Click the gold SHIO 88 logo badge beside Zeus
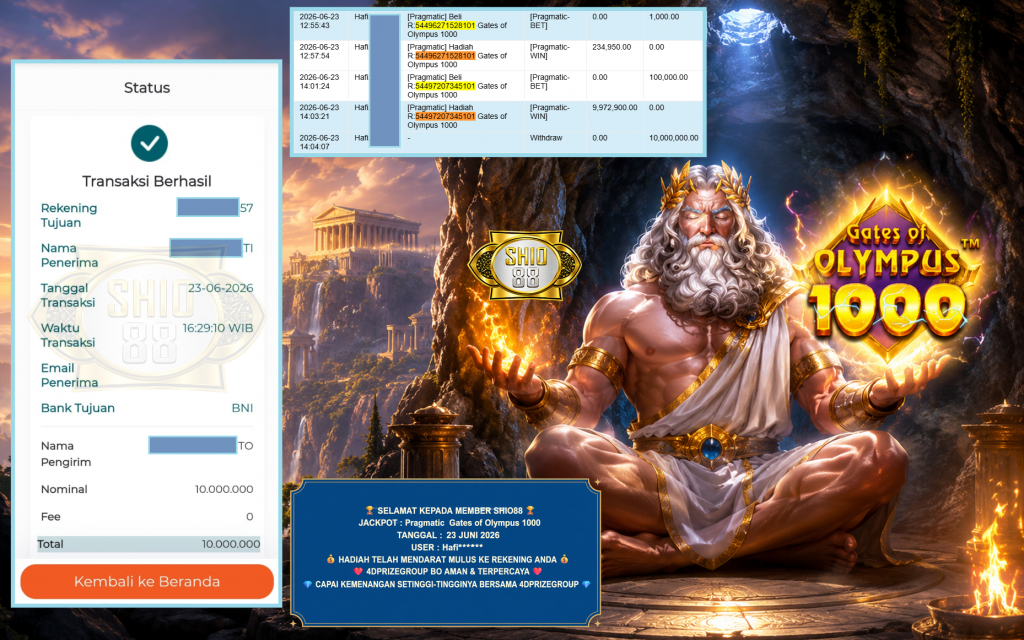The height and width of the screenshot is (640, 1024). click(x=525, y=265)
